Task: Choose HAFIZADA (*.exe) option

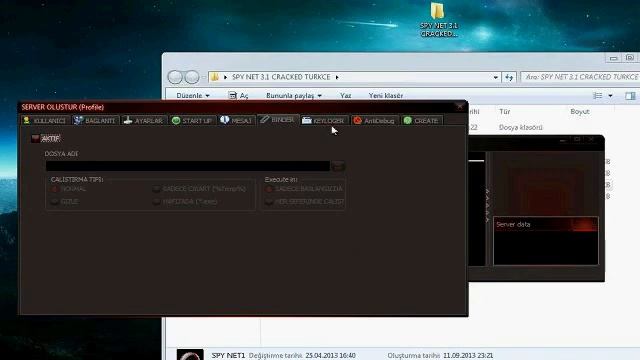Action: 156,202
